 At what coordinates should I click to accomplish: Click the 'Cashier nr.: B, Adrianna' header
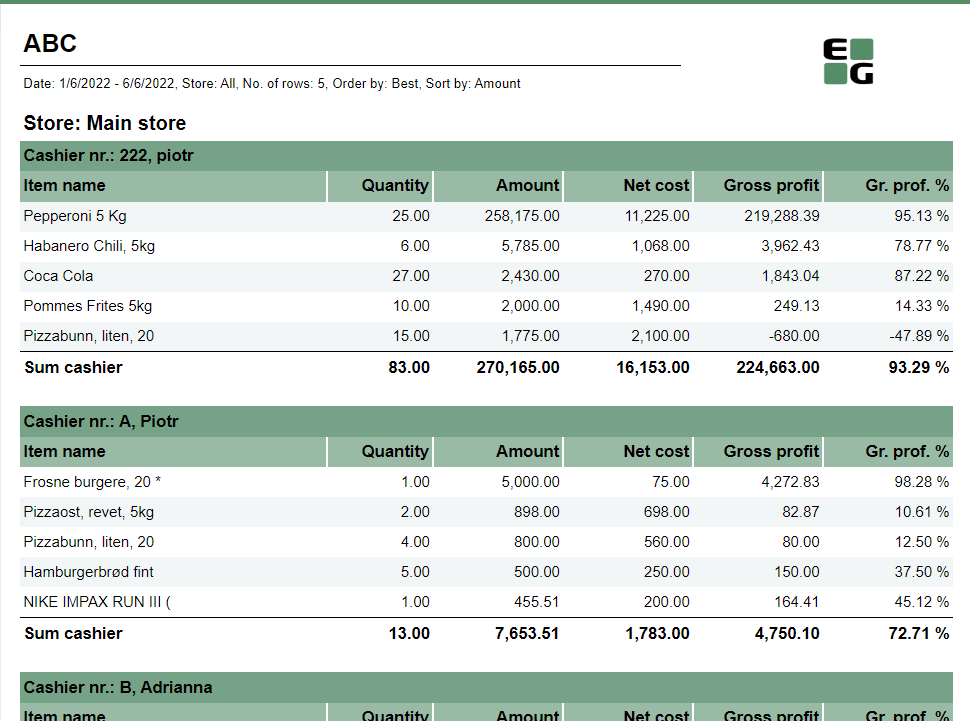(x=117, y=688)
